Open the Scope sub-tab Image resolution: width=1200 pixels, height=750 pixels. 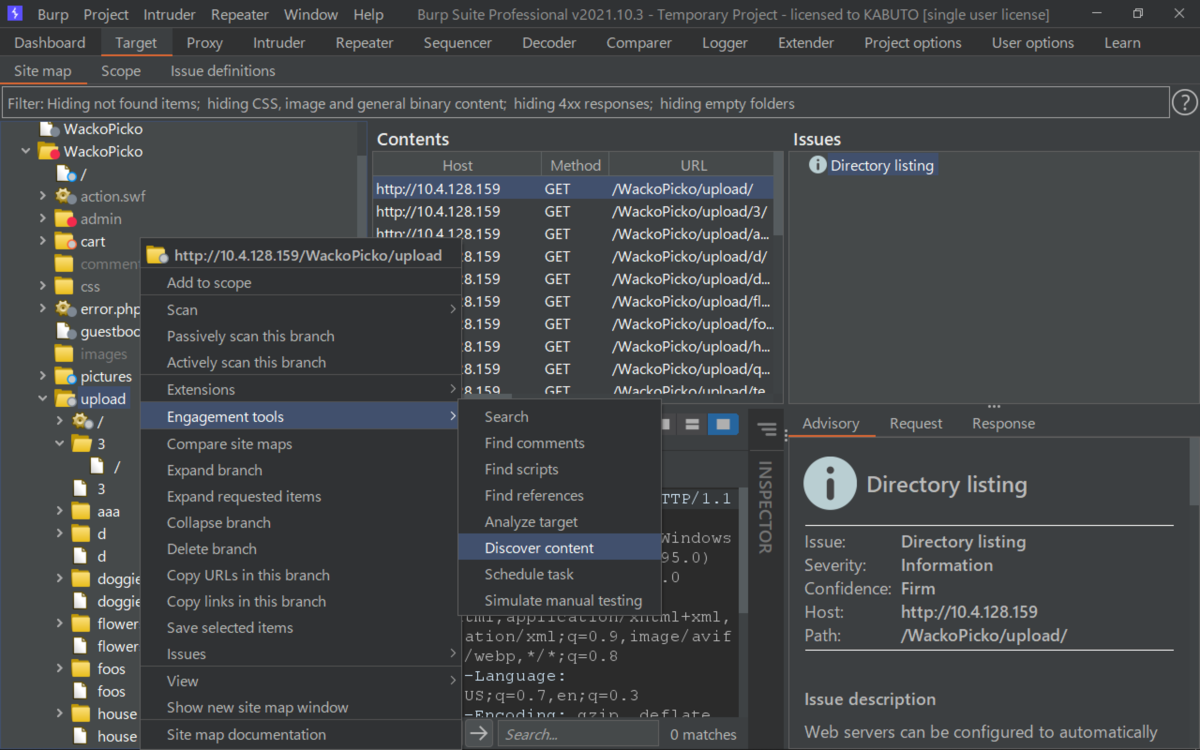pos(121,71)
